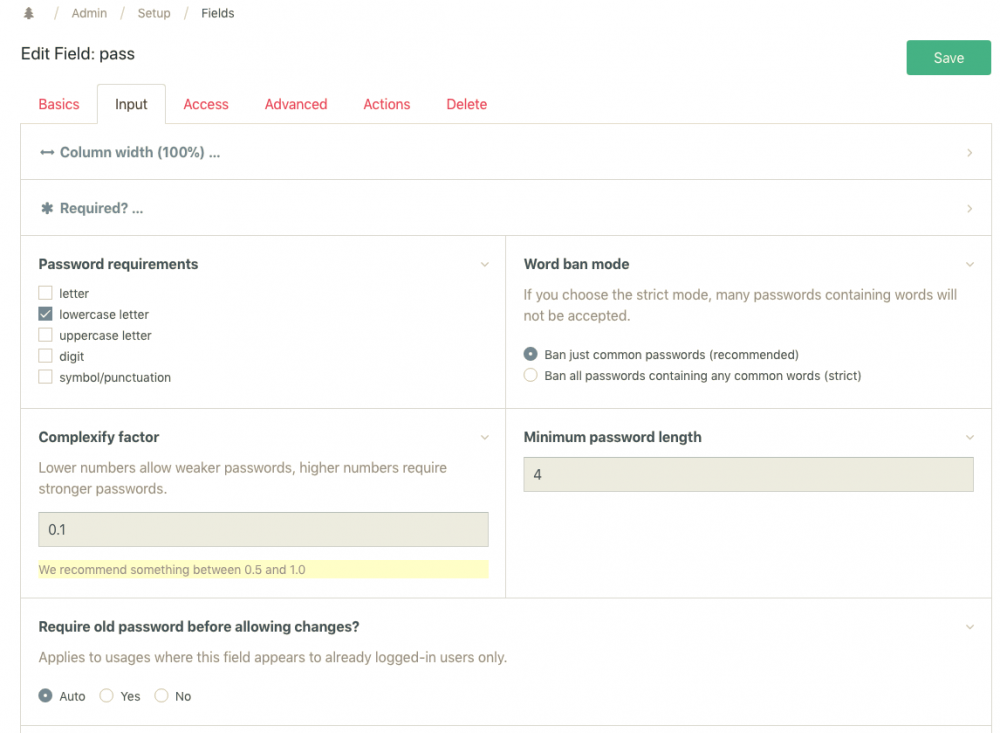This screenshot has height=733, width=1000.
Task: Click the ProcessWire tree home icon
Action: pos(28,14)
